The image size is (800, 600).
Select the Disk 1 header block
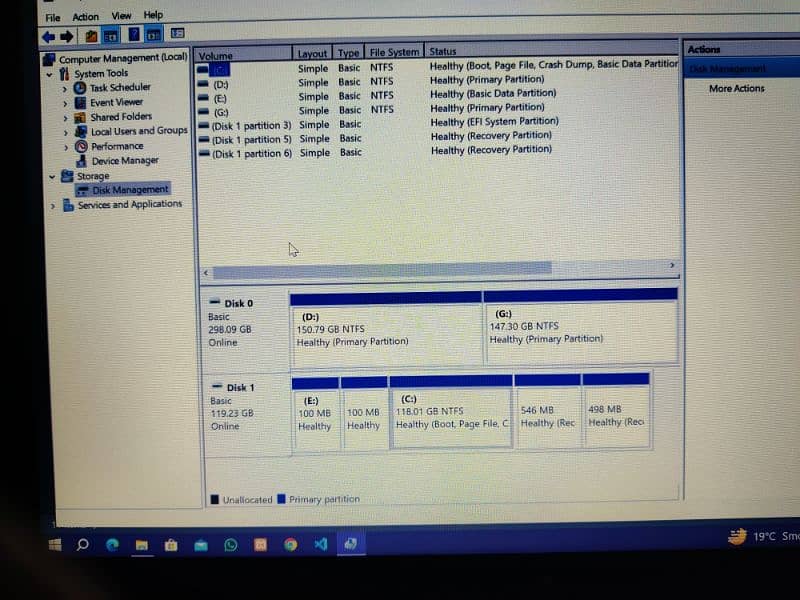pos(247,415)
